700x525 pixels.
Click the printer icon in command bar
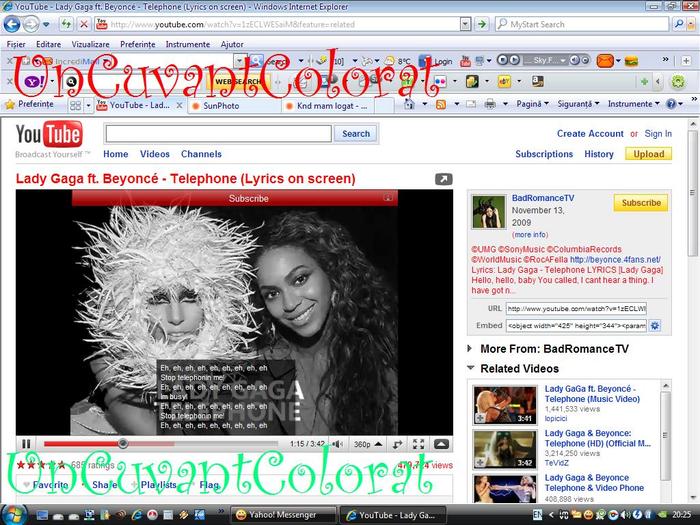(490, 104)
